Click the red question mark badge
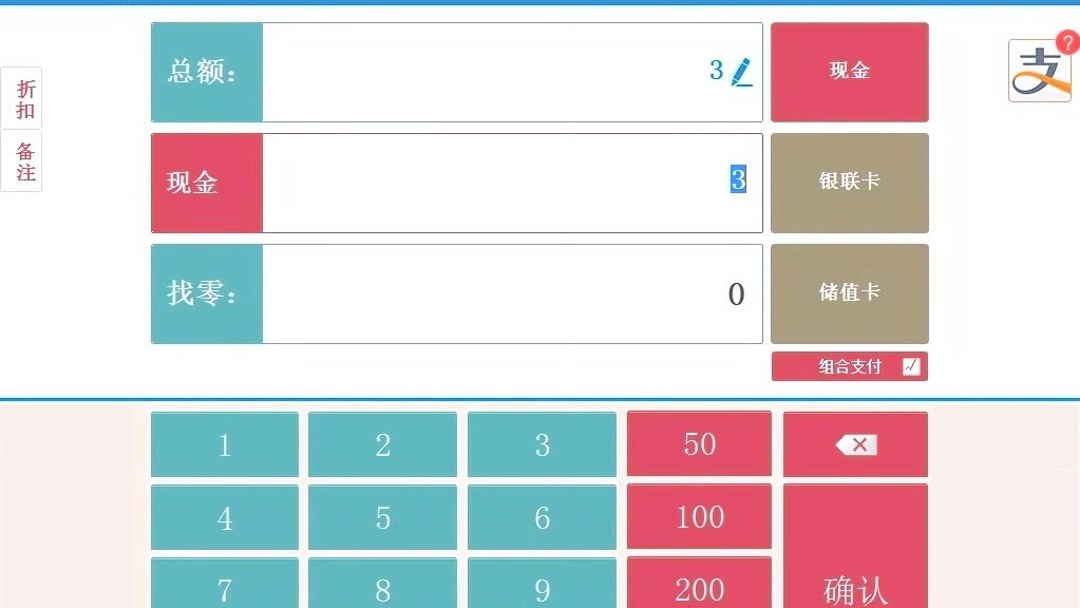 (x=1068, y=43)
